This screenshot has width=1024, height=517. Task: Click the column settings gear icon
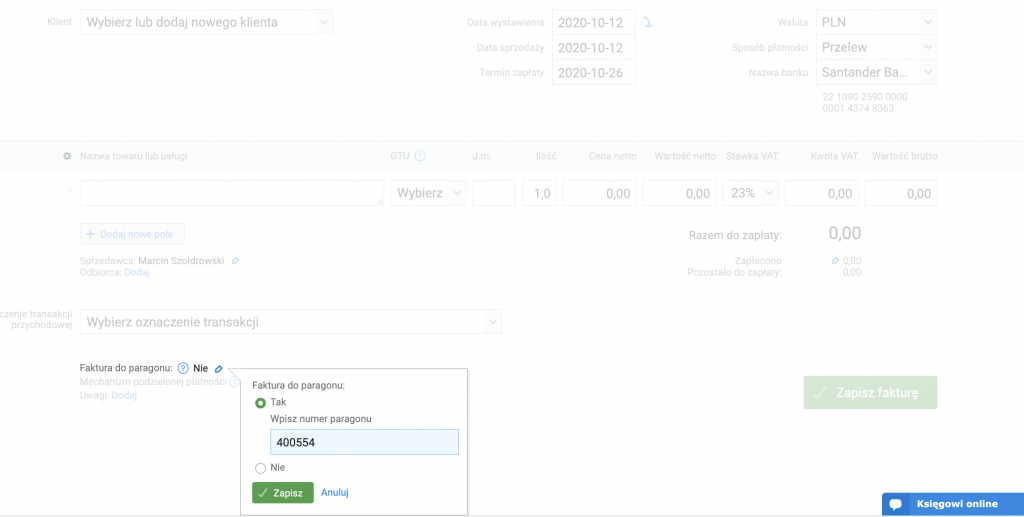(x=67, y=156)
